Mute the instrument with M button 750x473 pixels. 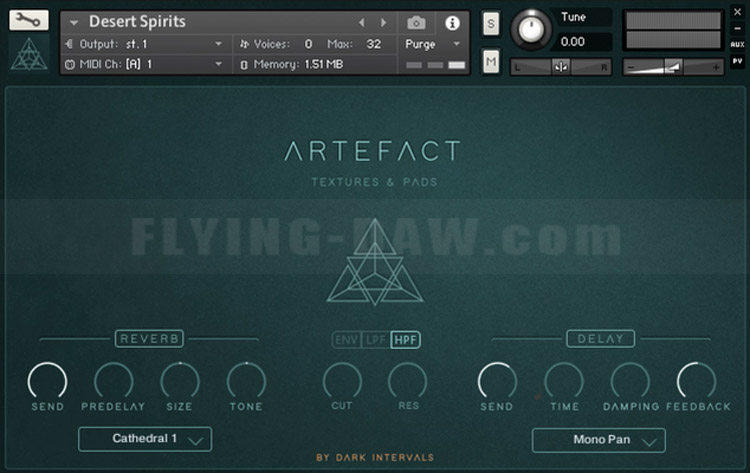(x=491, y=62)
